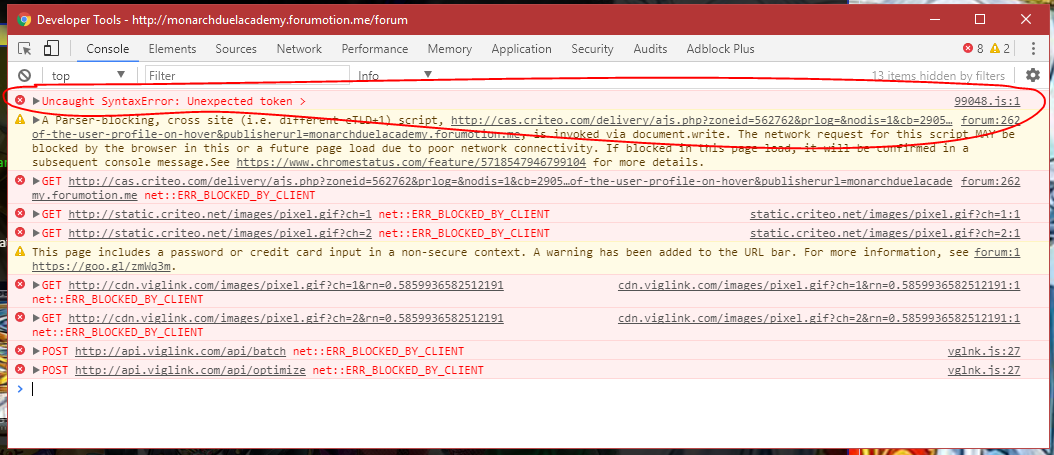Activate the inspect element picker icon
This screenshot has height=455, width=1054.
pos(25,48)
